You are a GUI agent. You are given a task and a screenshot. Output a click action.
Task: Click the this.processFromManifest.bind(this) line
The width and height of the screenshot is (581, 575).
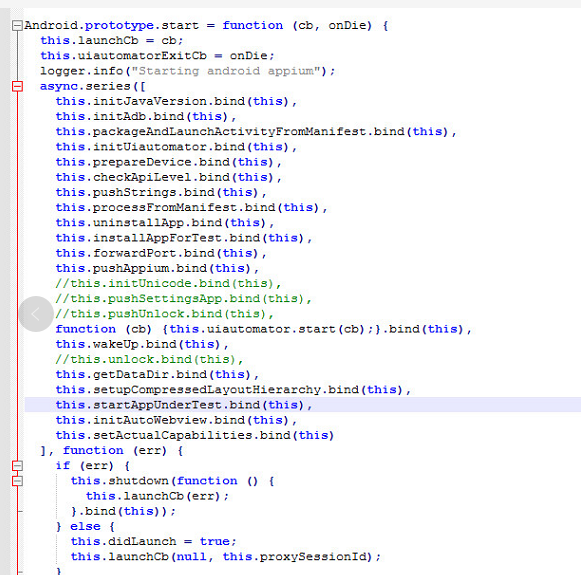point(192,208)
